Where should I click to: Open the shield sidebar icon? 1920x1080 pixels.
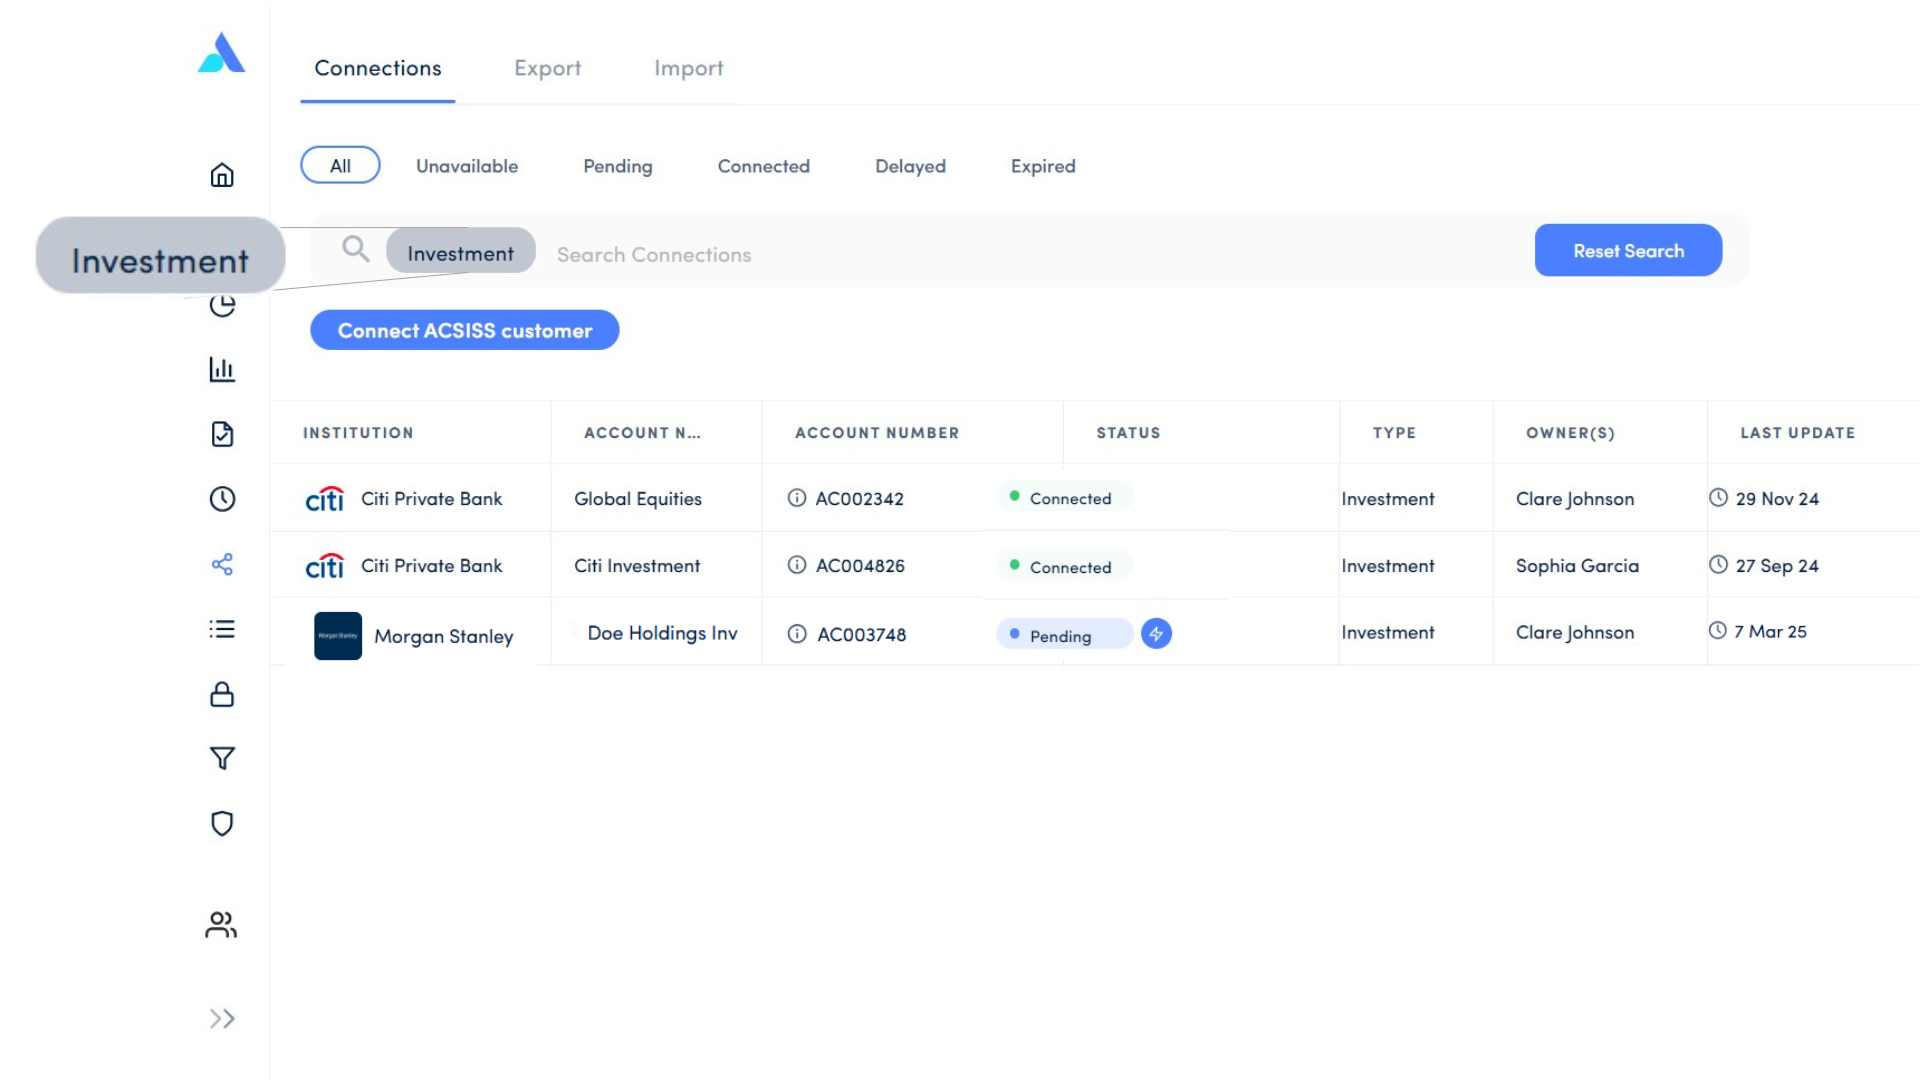(x=222, y=823)
